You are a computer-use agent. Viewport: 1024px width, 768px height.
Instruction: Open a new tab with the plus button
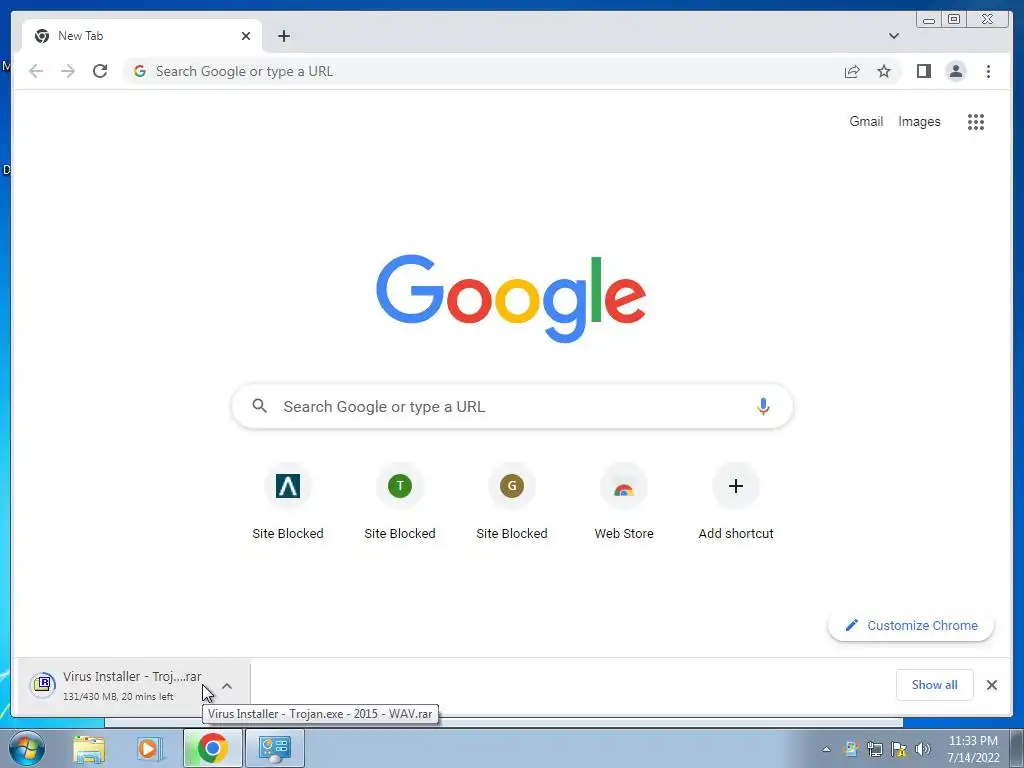click(x=283, y=36)
